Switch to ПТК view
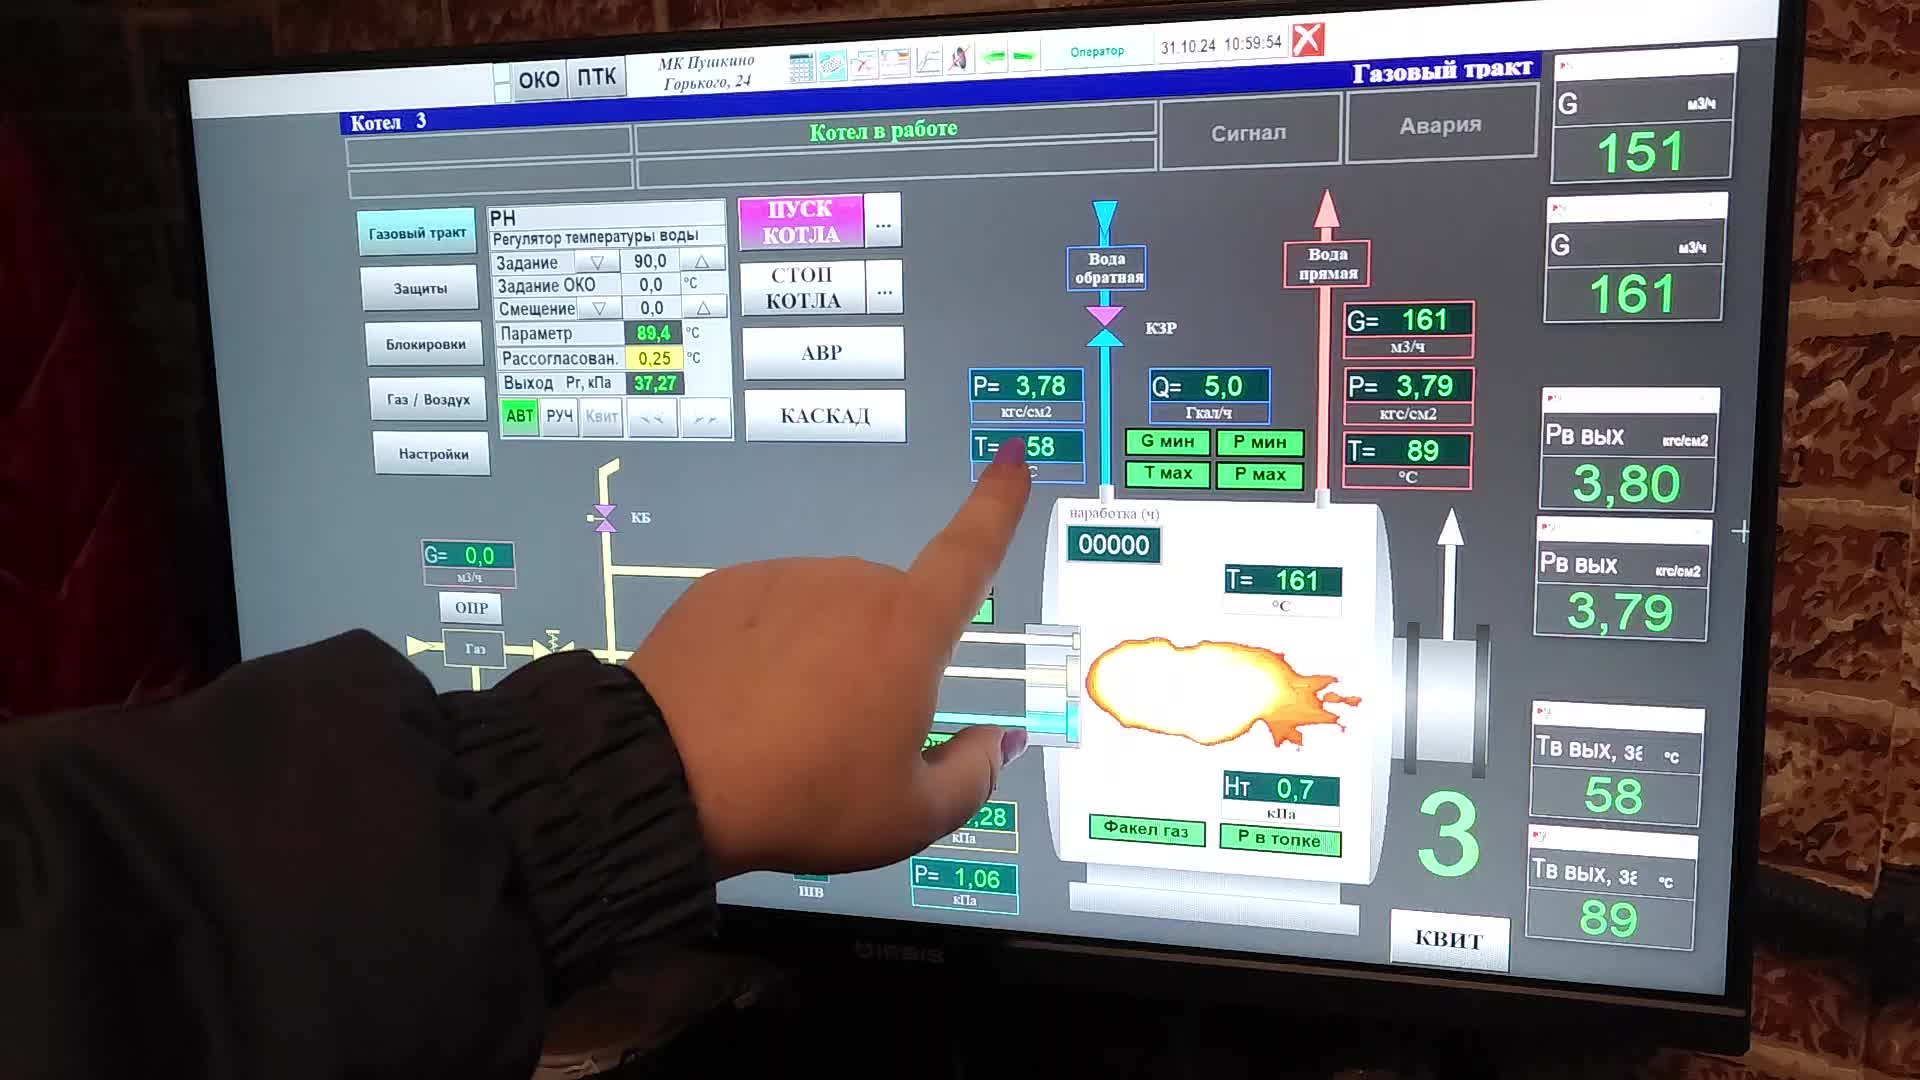 tap(597, 77)
